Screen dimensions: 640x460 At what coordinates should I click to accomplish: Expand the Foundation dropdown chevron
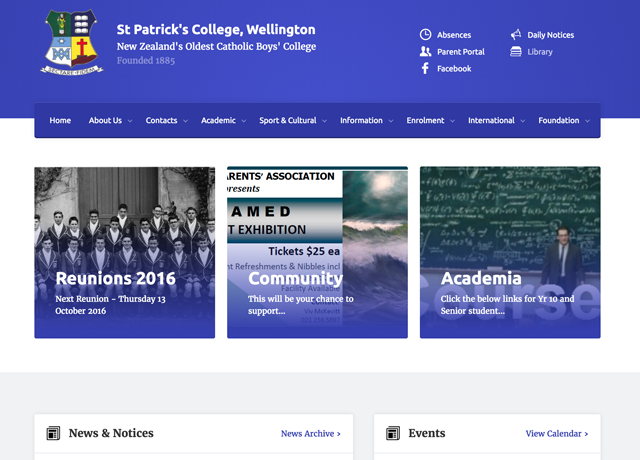[587, 121]
